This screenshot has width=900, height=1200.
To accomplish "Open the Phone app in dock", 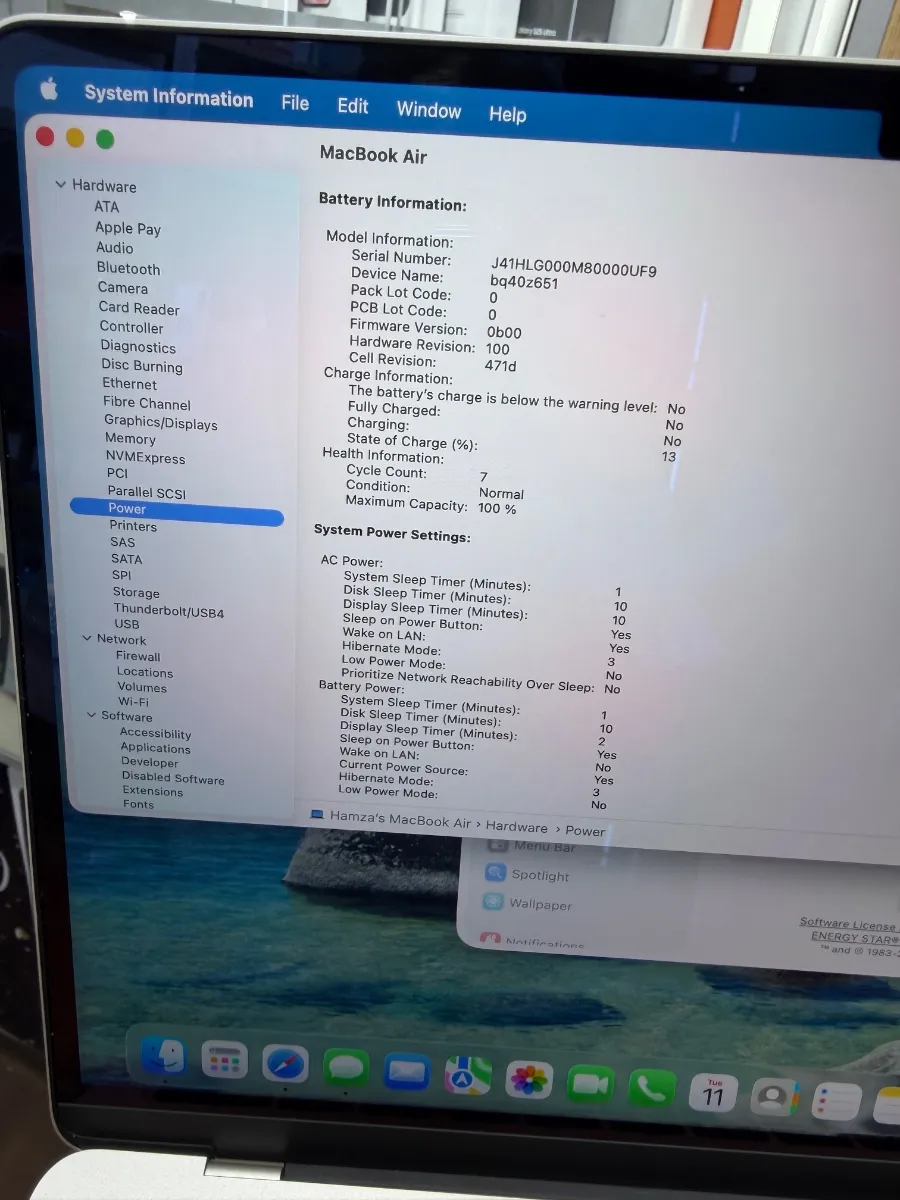I will [x=651, y=1090].
